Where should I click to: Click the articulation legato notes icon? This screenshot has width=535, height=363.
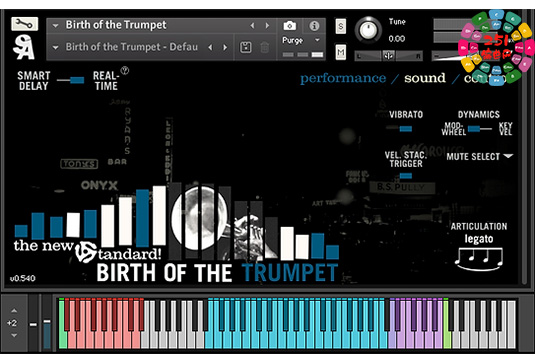coord(479,259)
